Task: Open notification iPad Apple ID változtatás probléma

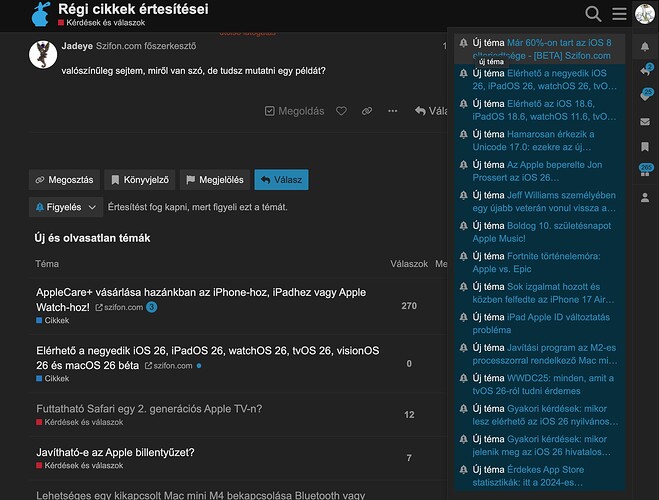Action: (x=540, y=323)
